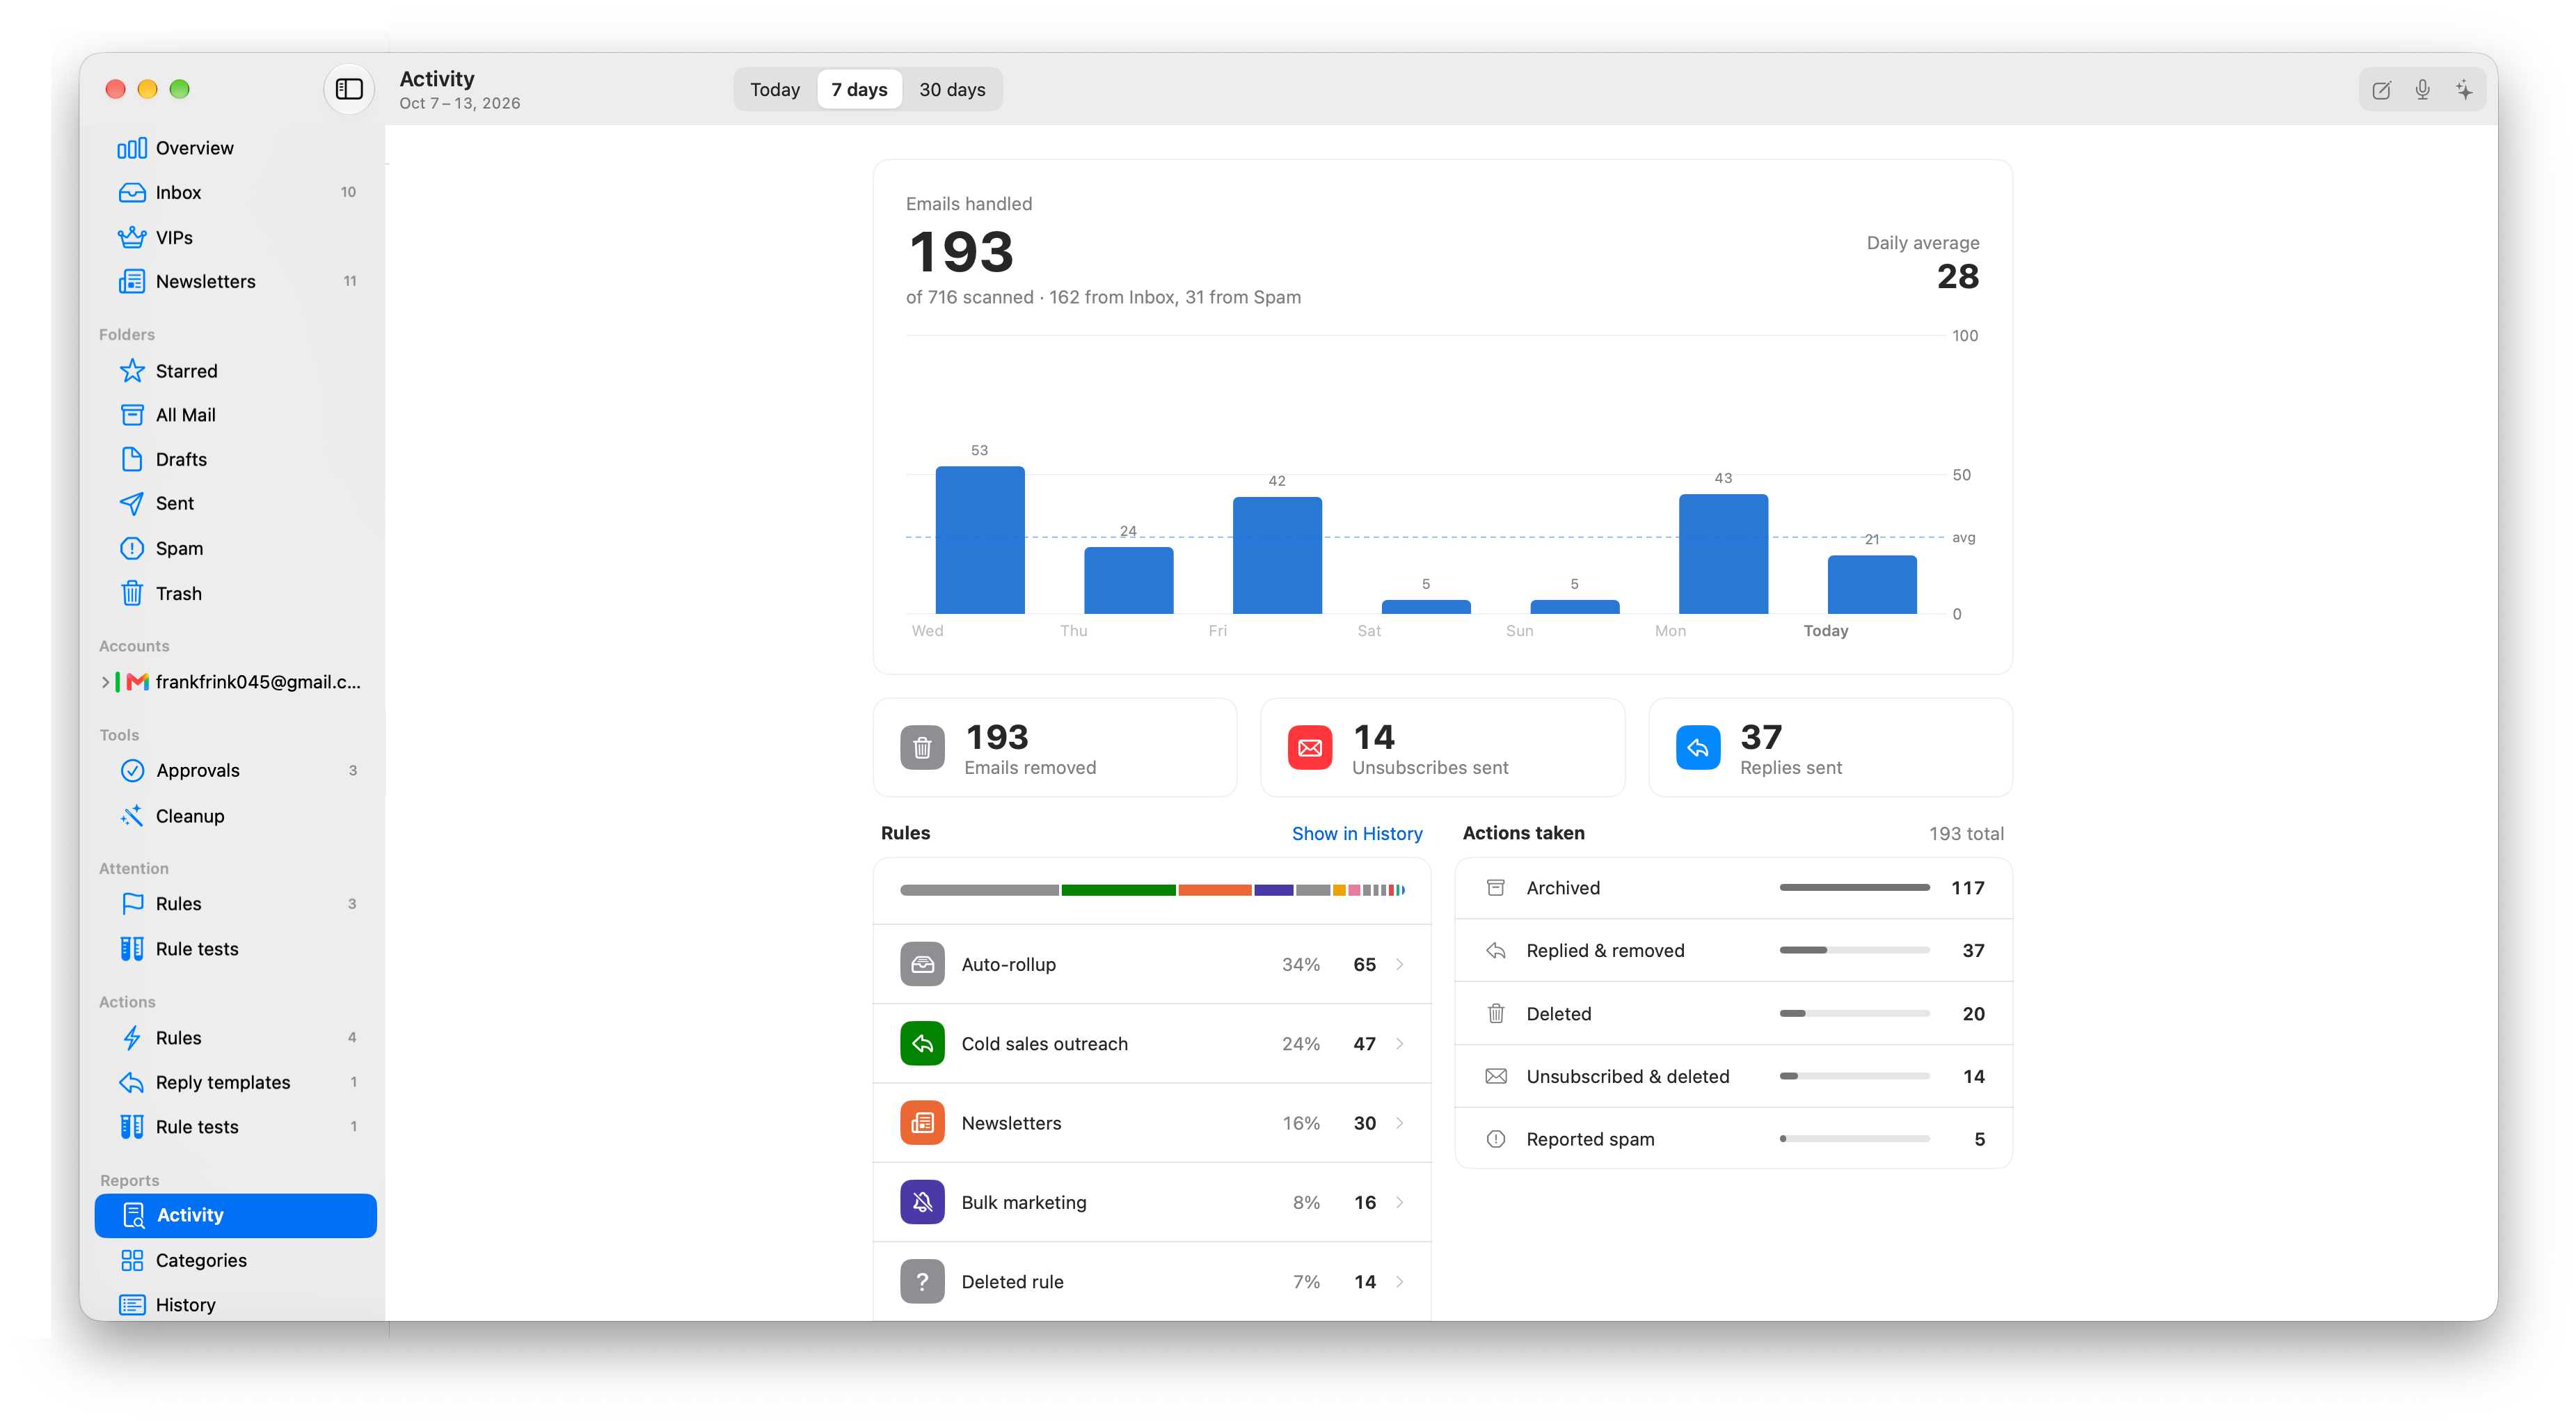Click the Wed bar showing 53
The height and width of the screenshot is (1424, 2576).
pos(980,540)
